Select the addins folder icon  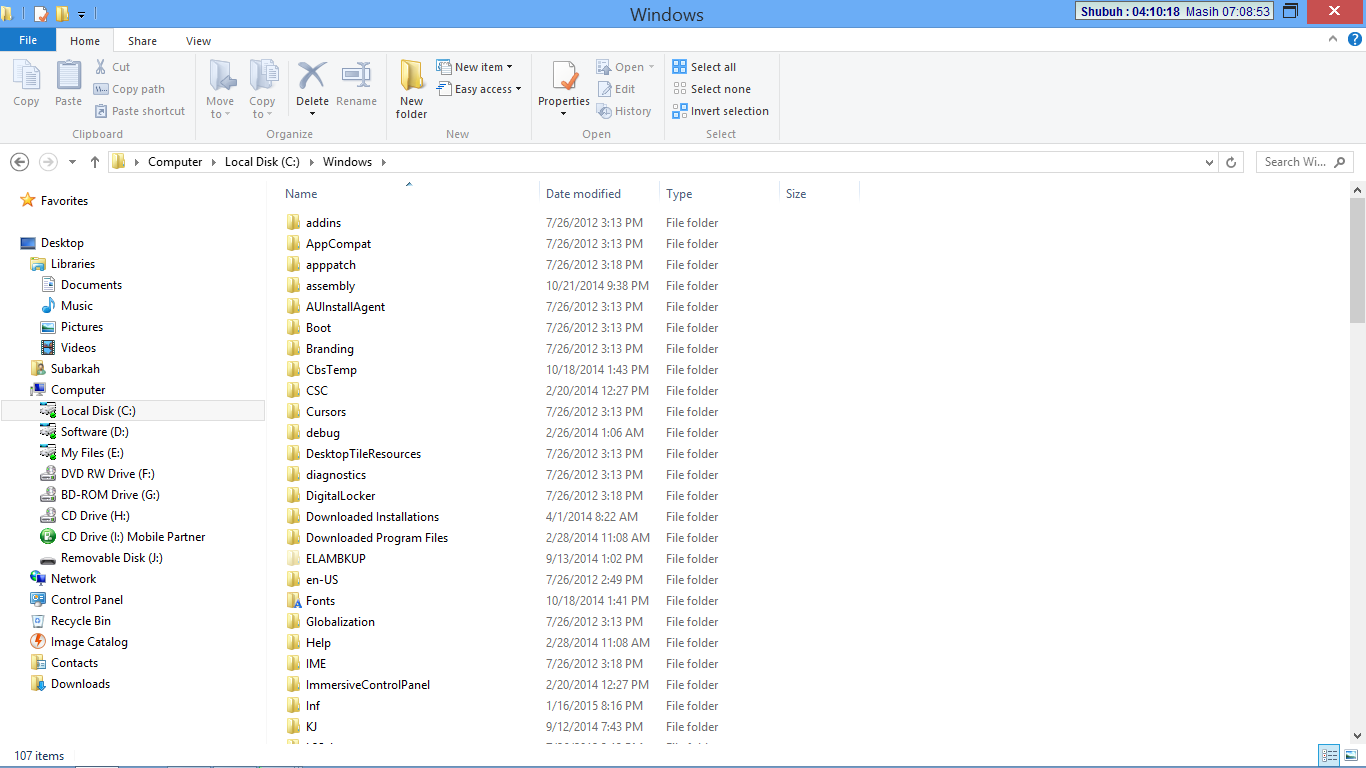tap(293, 223)
